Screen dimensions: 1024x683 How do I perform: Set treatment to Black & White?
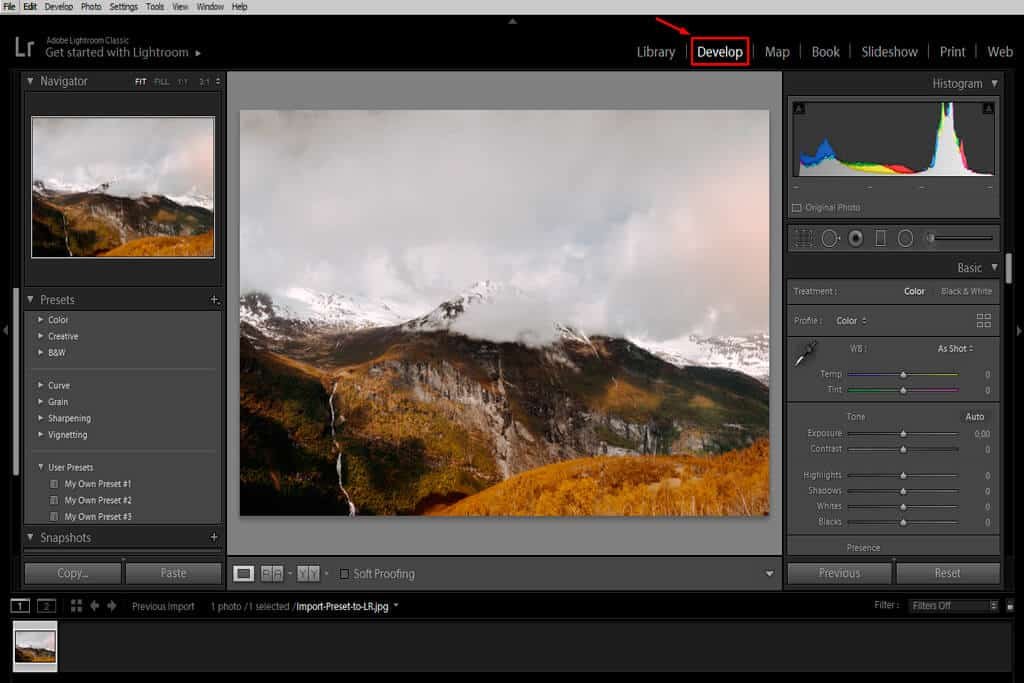click(966, 291)
